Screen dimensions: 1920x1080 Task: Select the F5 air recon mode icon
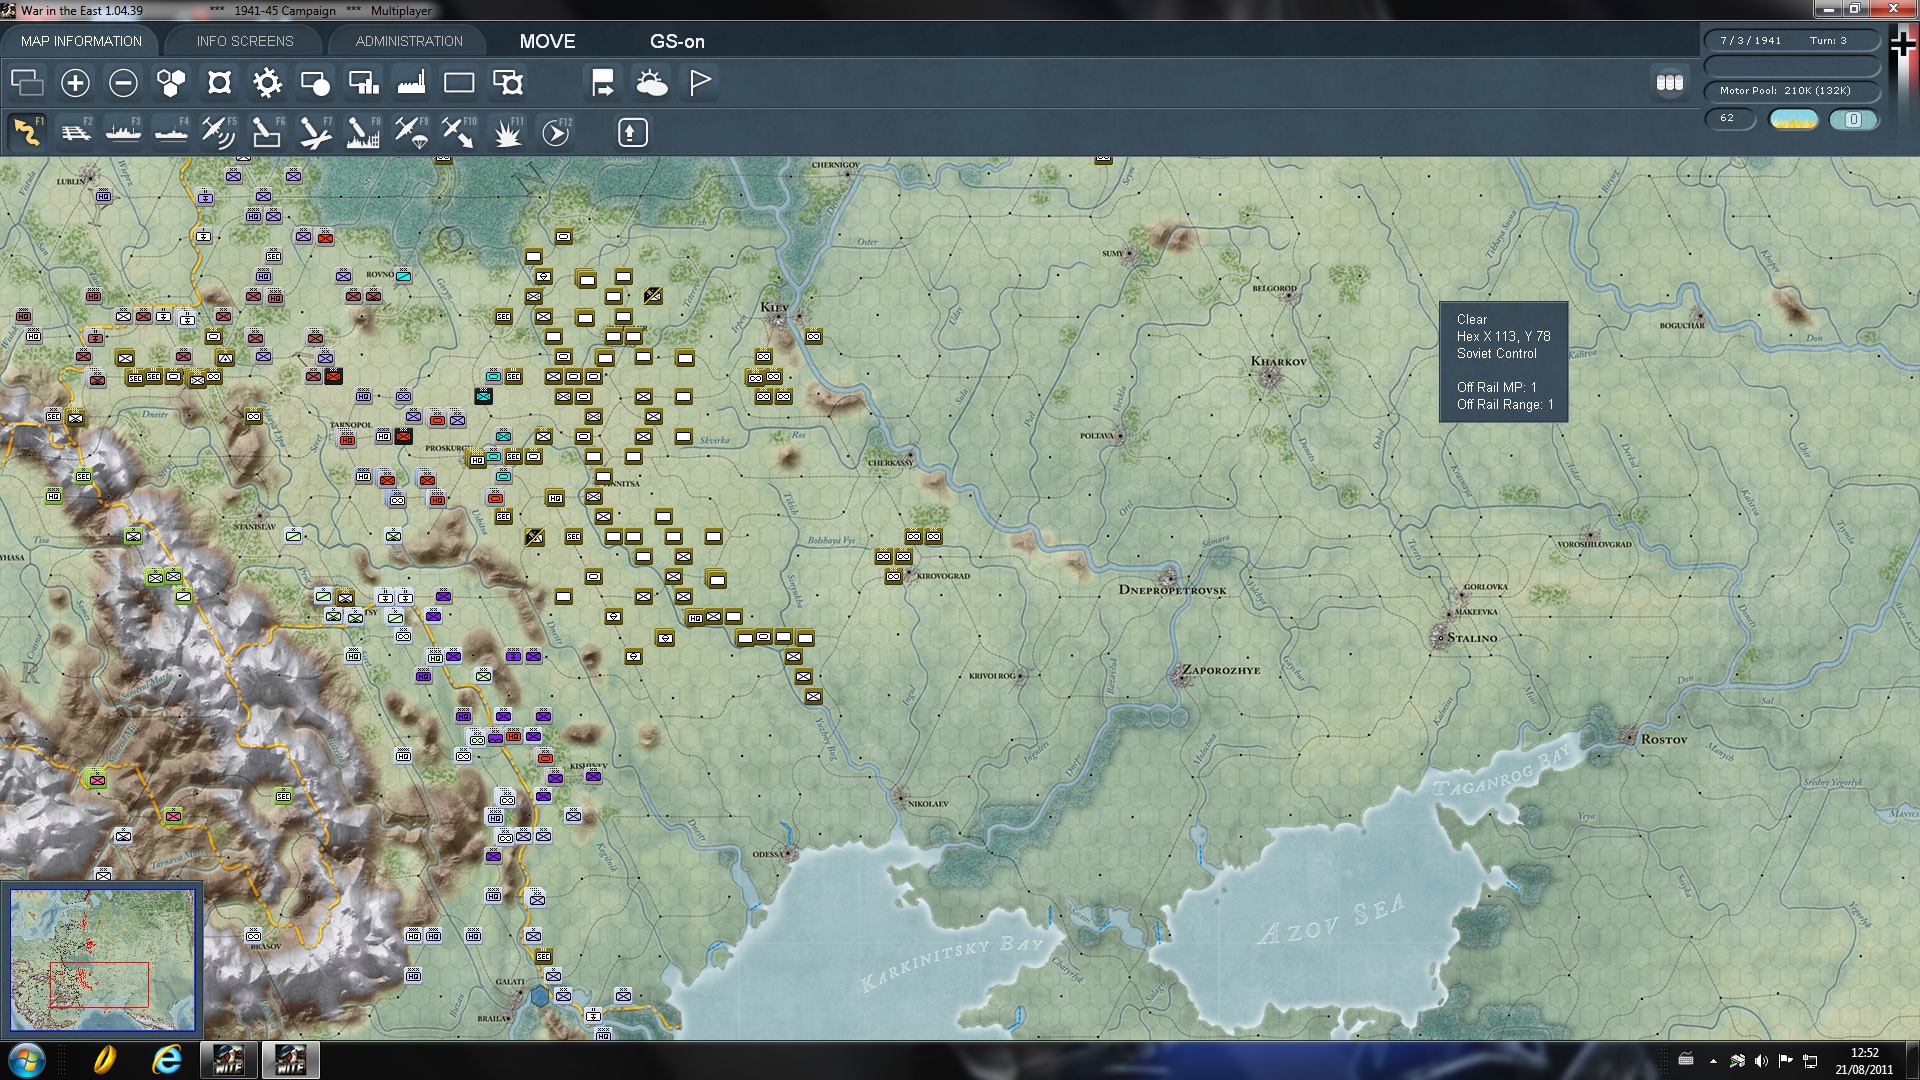tap(219, 132)
